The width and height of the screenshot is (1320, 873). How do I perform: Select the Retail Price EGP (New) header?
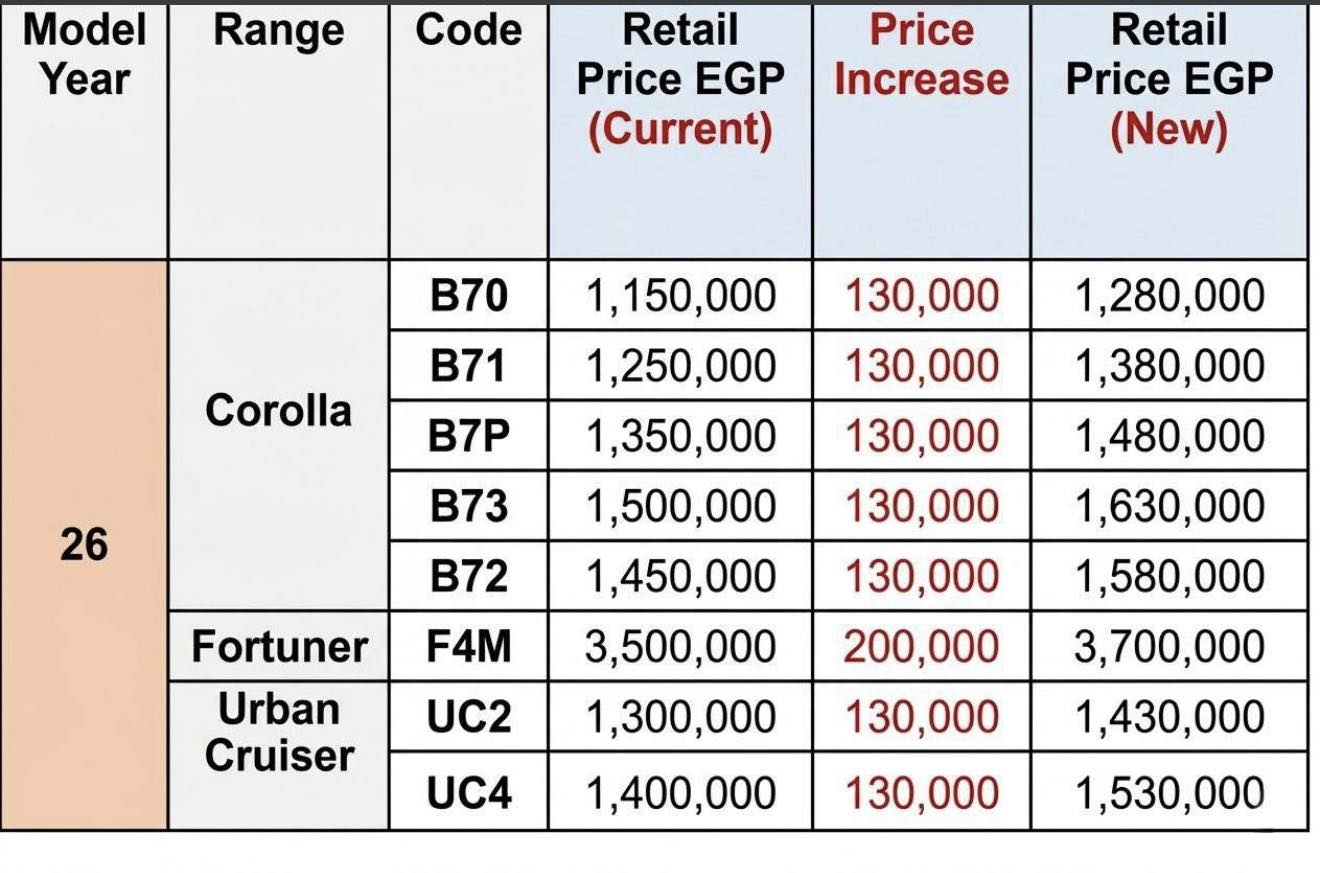(1168, 80)
